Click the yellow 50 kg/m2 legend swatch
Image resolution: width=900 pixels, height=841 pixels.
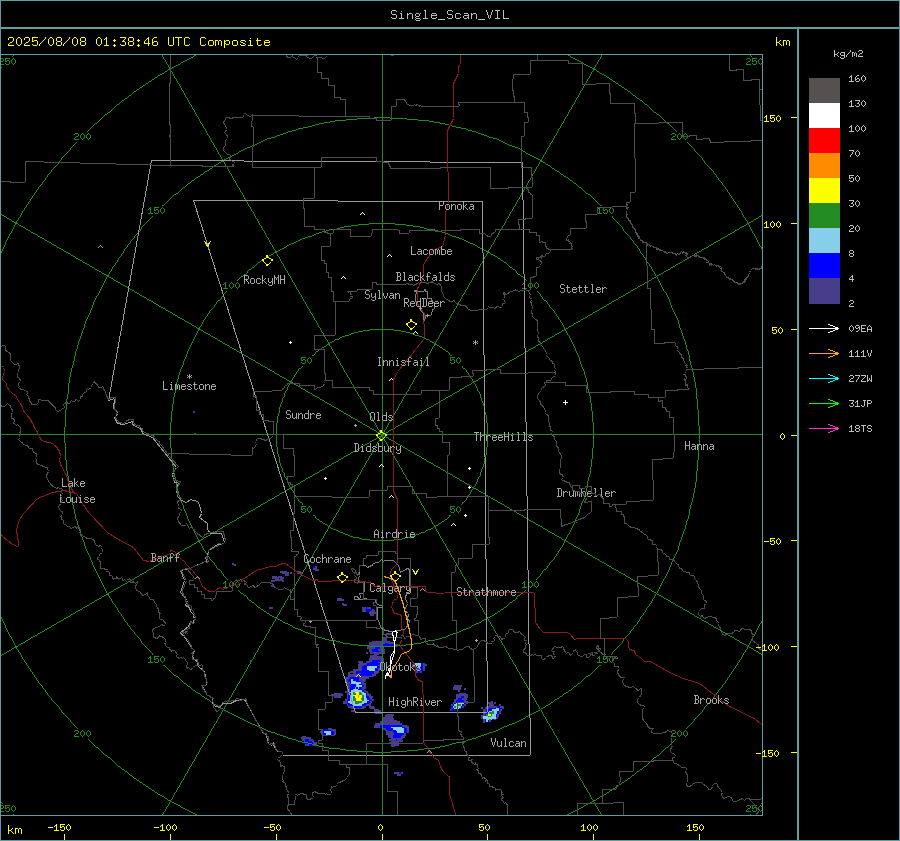coord(824,191)
